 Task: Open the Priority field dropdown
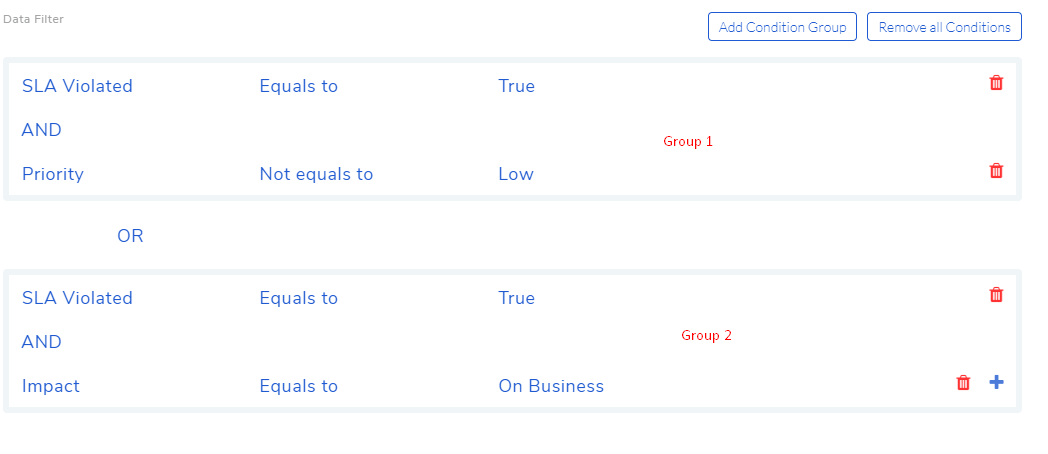click(x=53, y=174)
